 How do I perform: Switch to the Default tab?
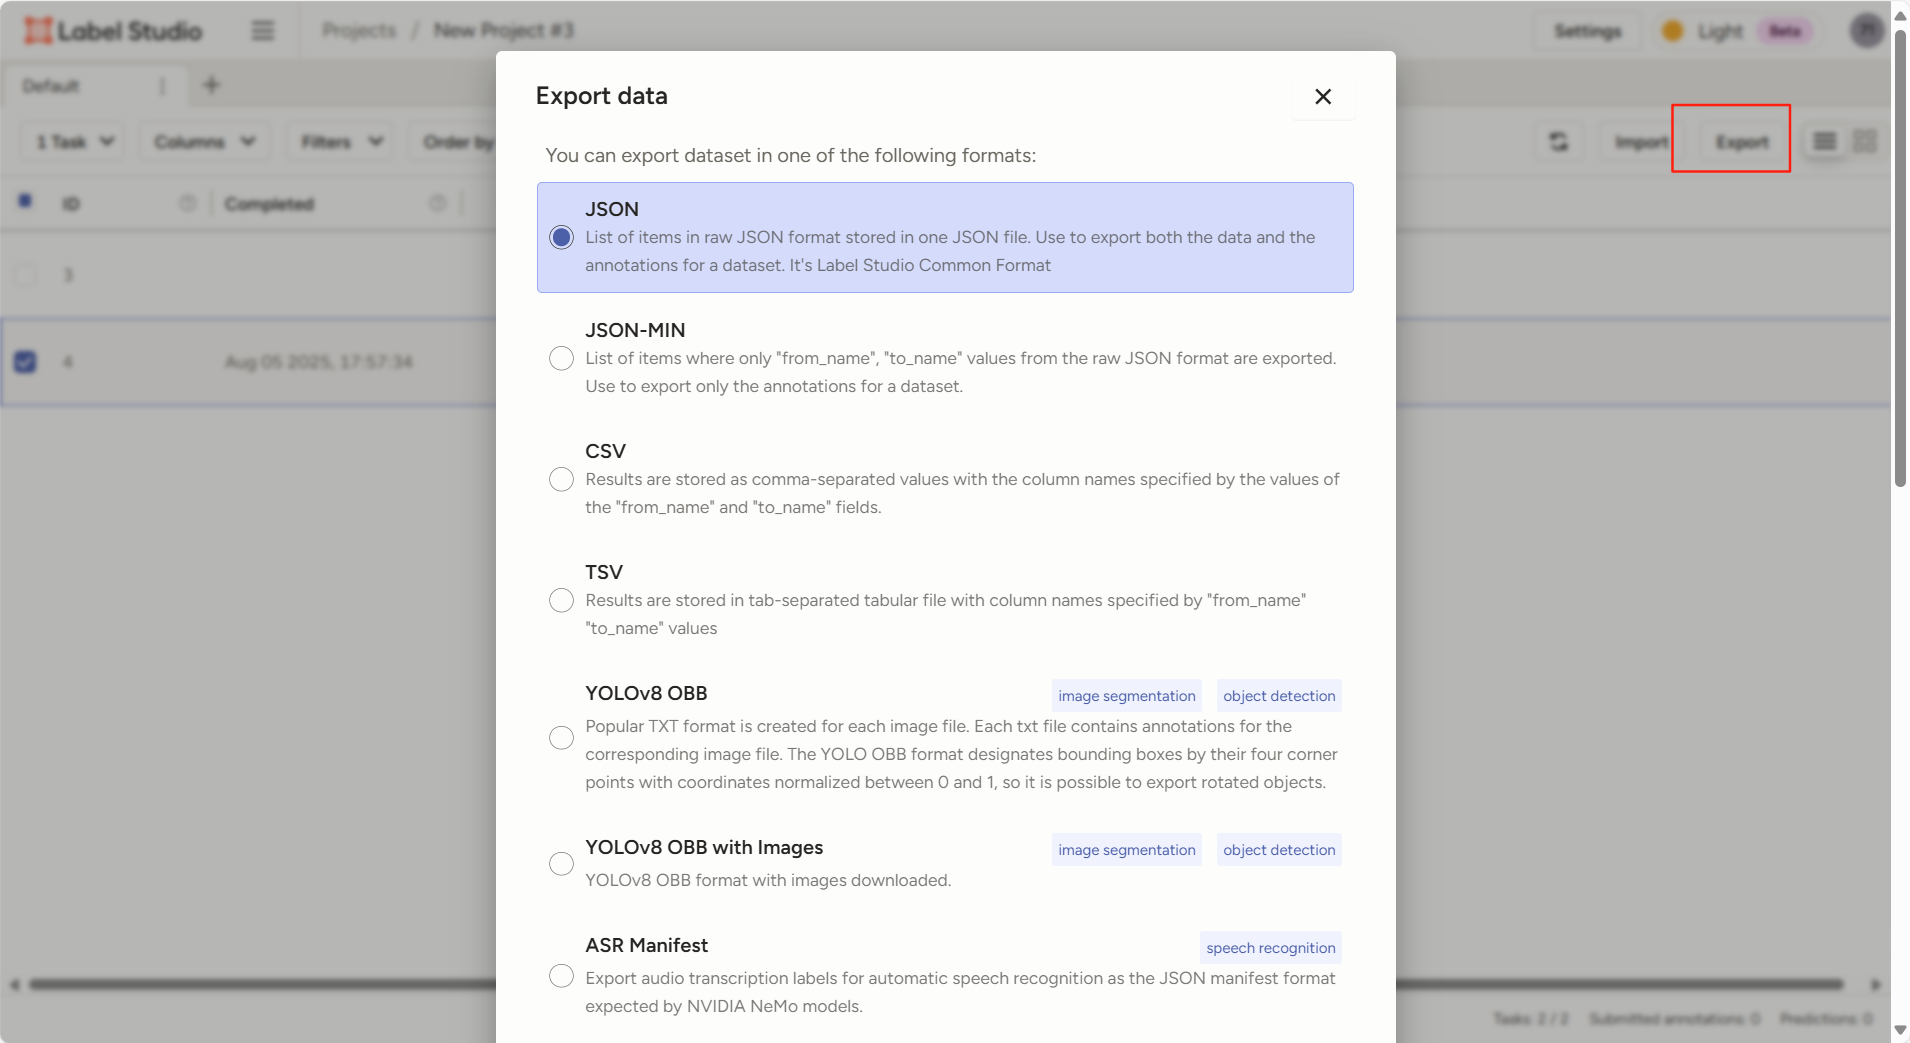[x=51, y=86]
